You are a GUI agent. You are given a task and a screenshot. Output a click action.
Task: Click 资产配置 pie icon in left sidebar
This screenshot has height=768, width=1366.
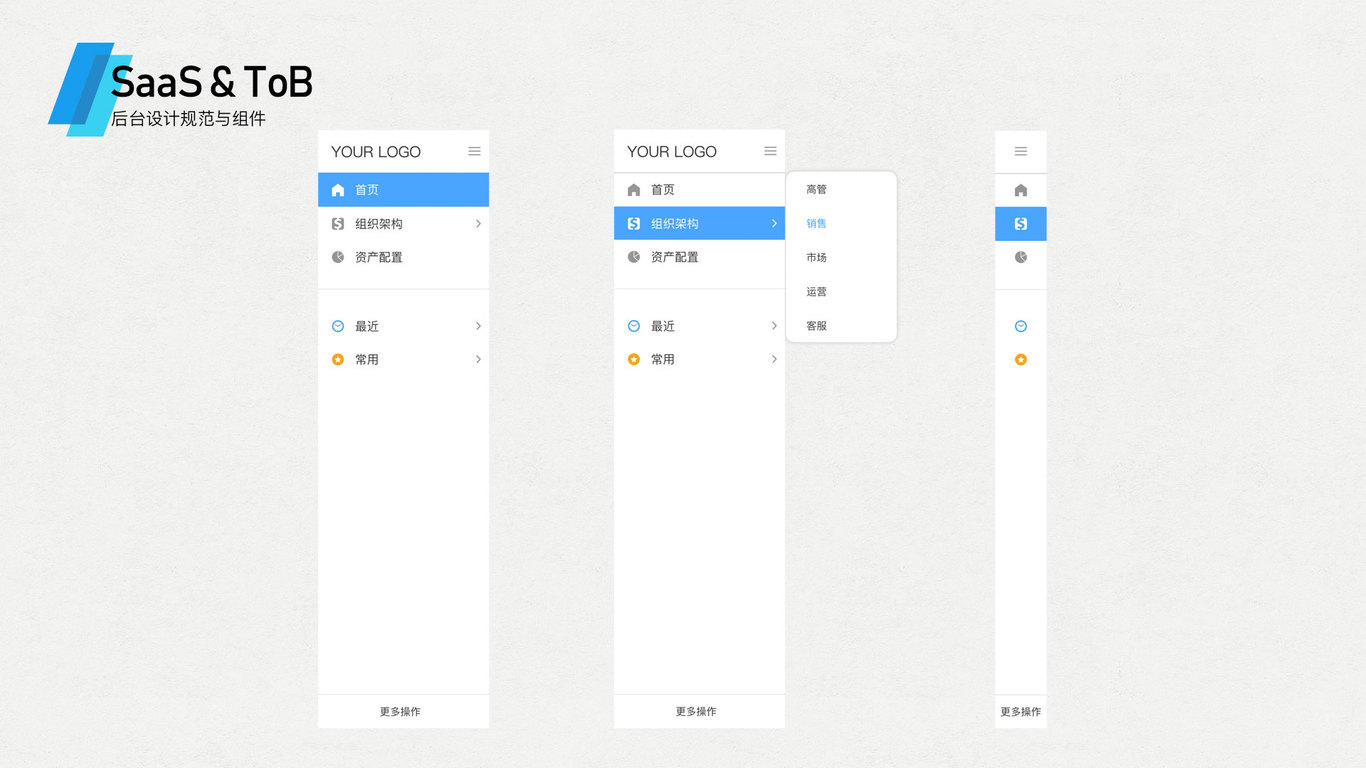point(338,257)
